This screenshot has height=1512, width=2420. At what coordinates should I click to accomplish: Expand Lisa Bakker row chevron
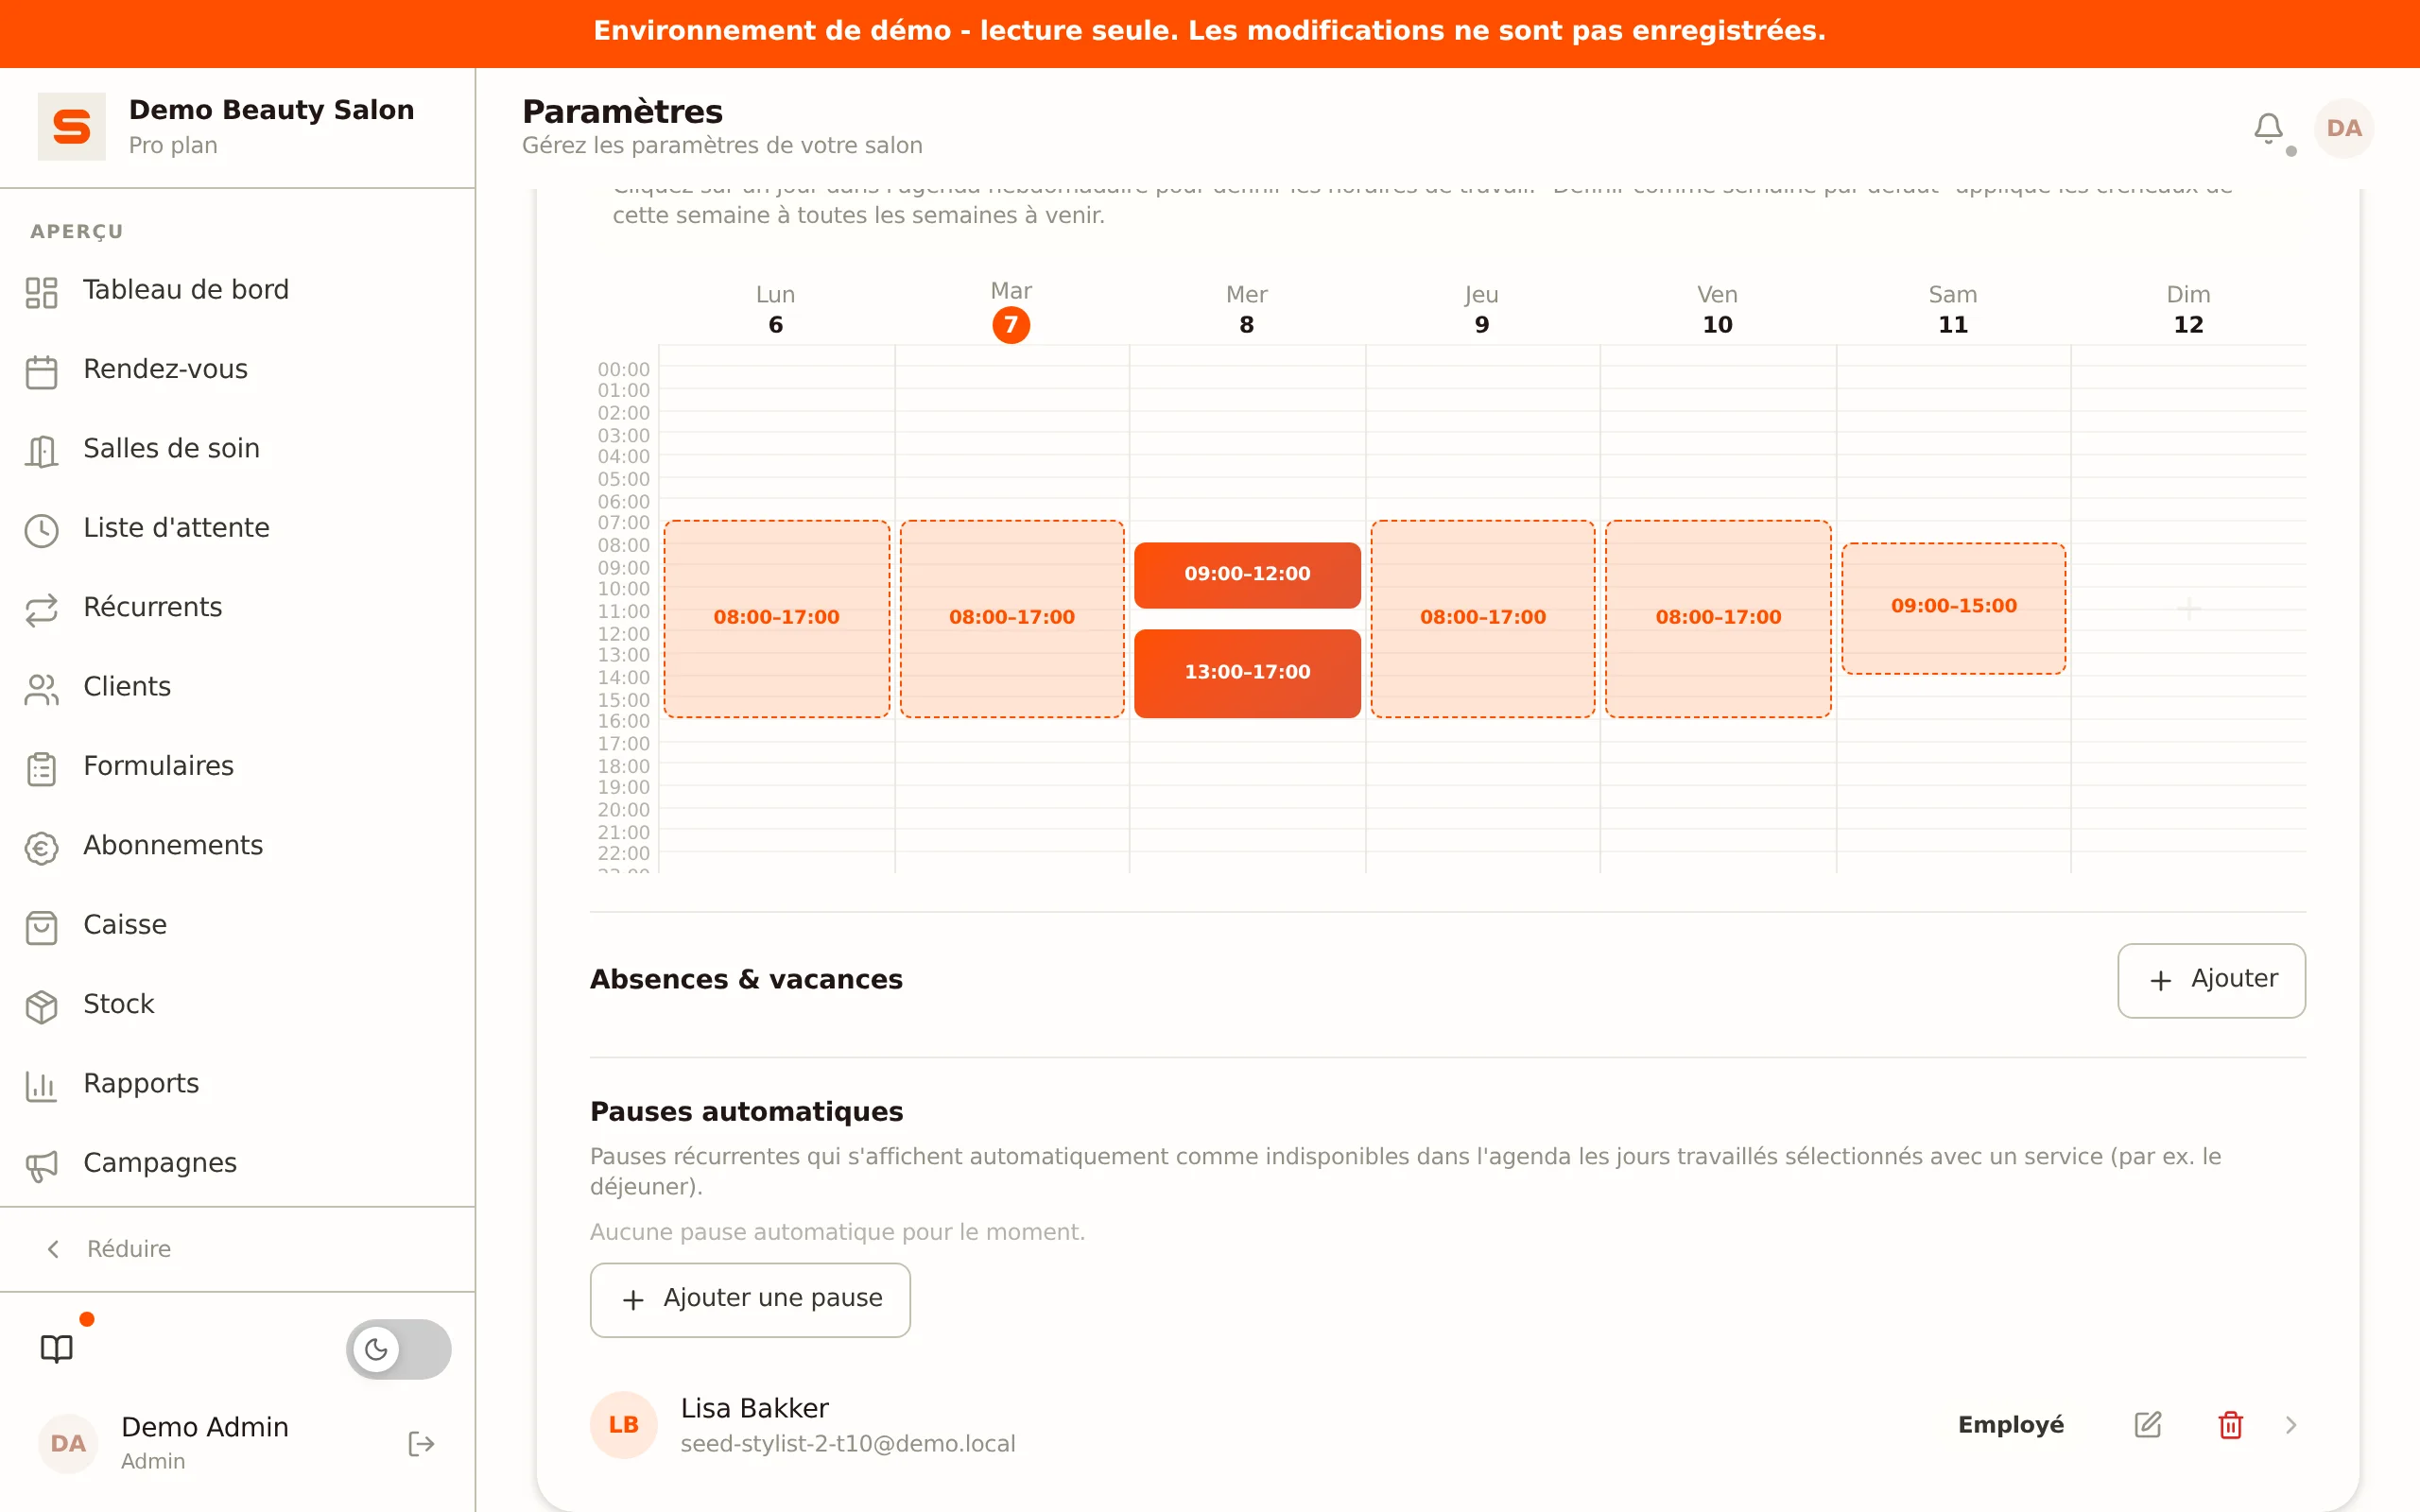coord(2291,1424)
